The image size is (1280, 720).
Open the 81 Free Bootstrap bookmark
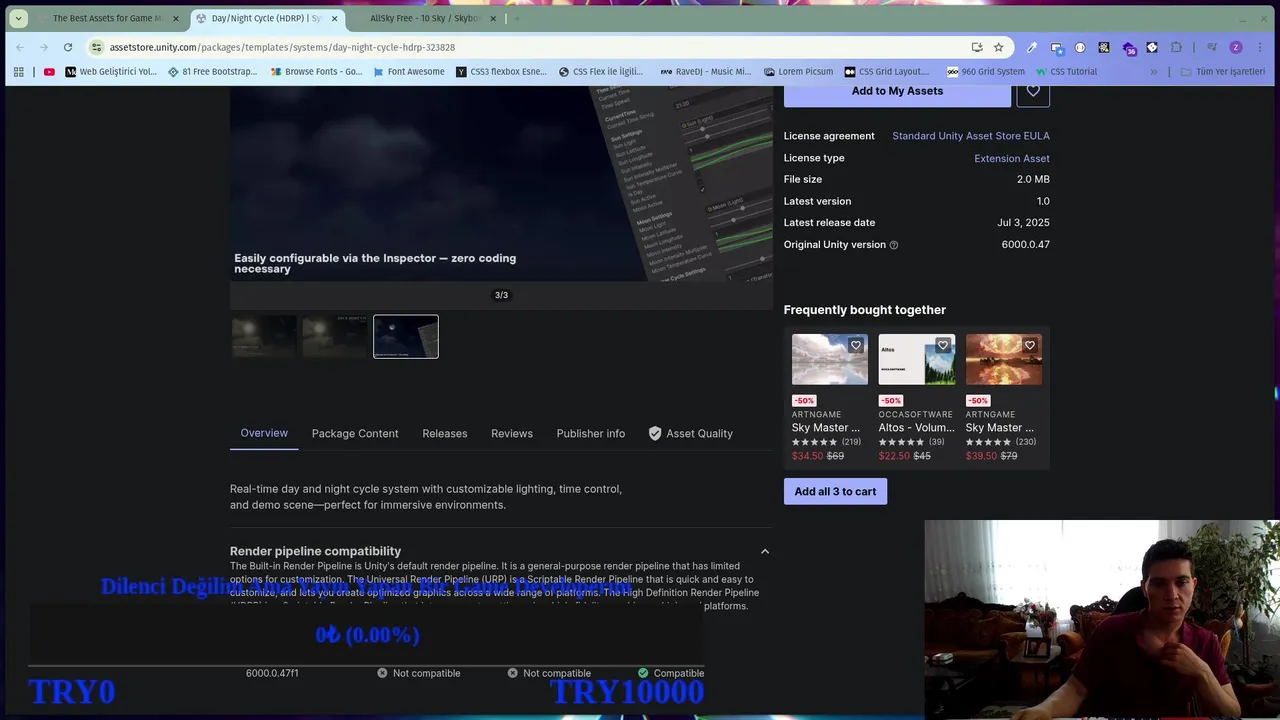pos(213,72)
